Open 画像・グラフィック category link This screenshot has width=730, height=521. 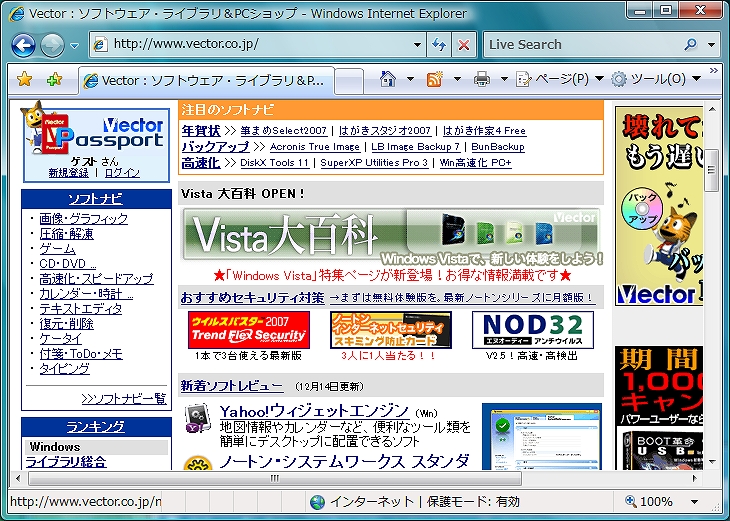point(83,218)
